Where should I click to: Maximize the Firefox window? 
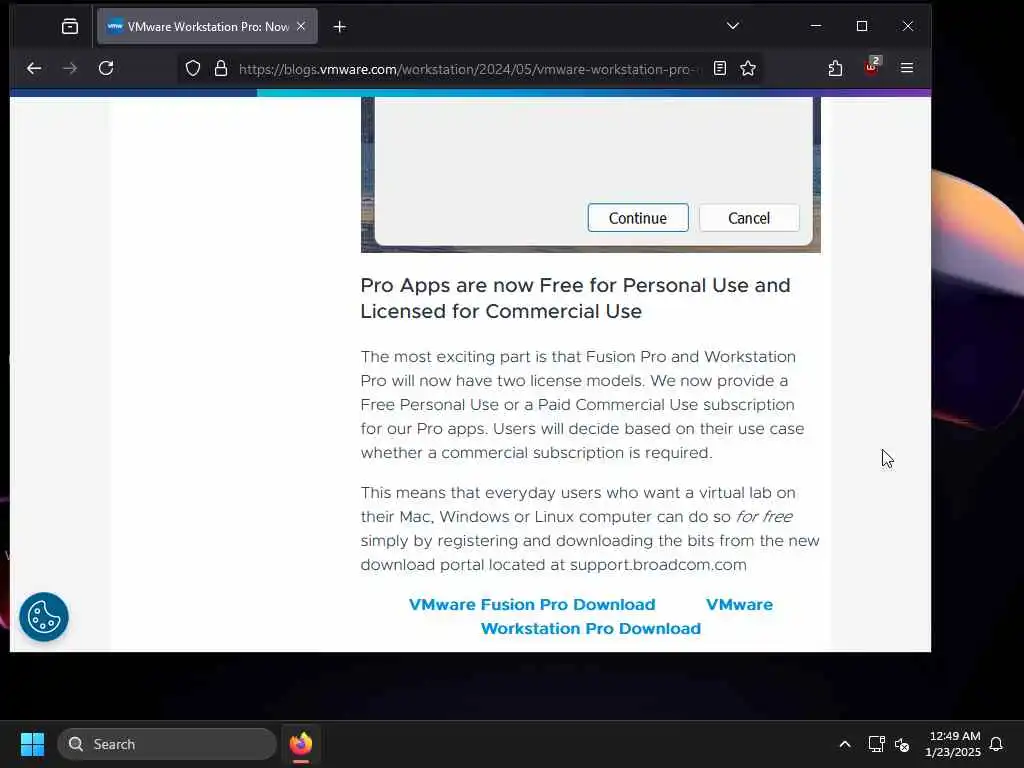[x=862, y=26]
